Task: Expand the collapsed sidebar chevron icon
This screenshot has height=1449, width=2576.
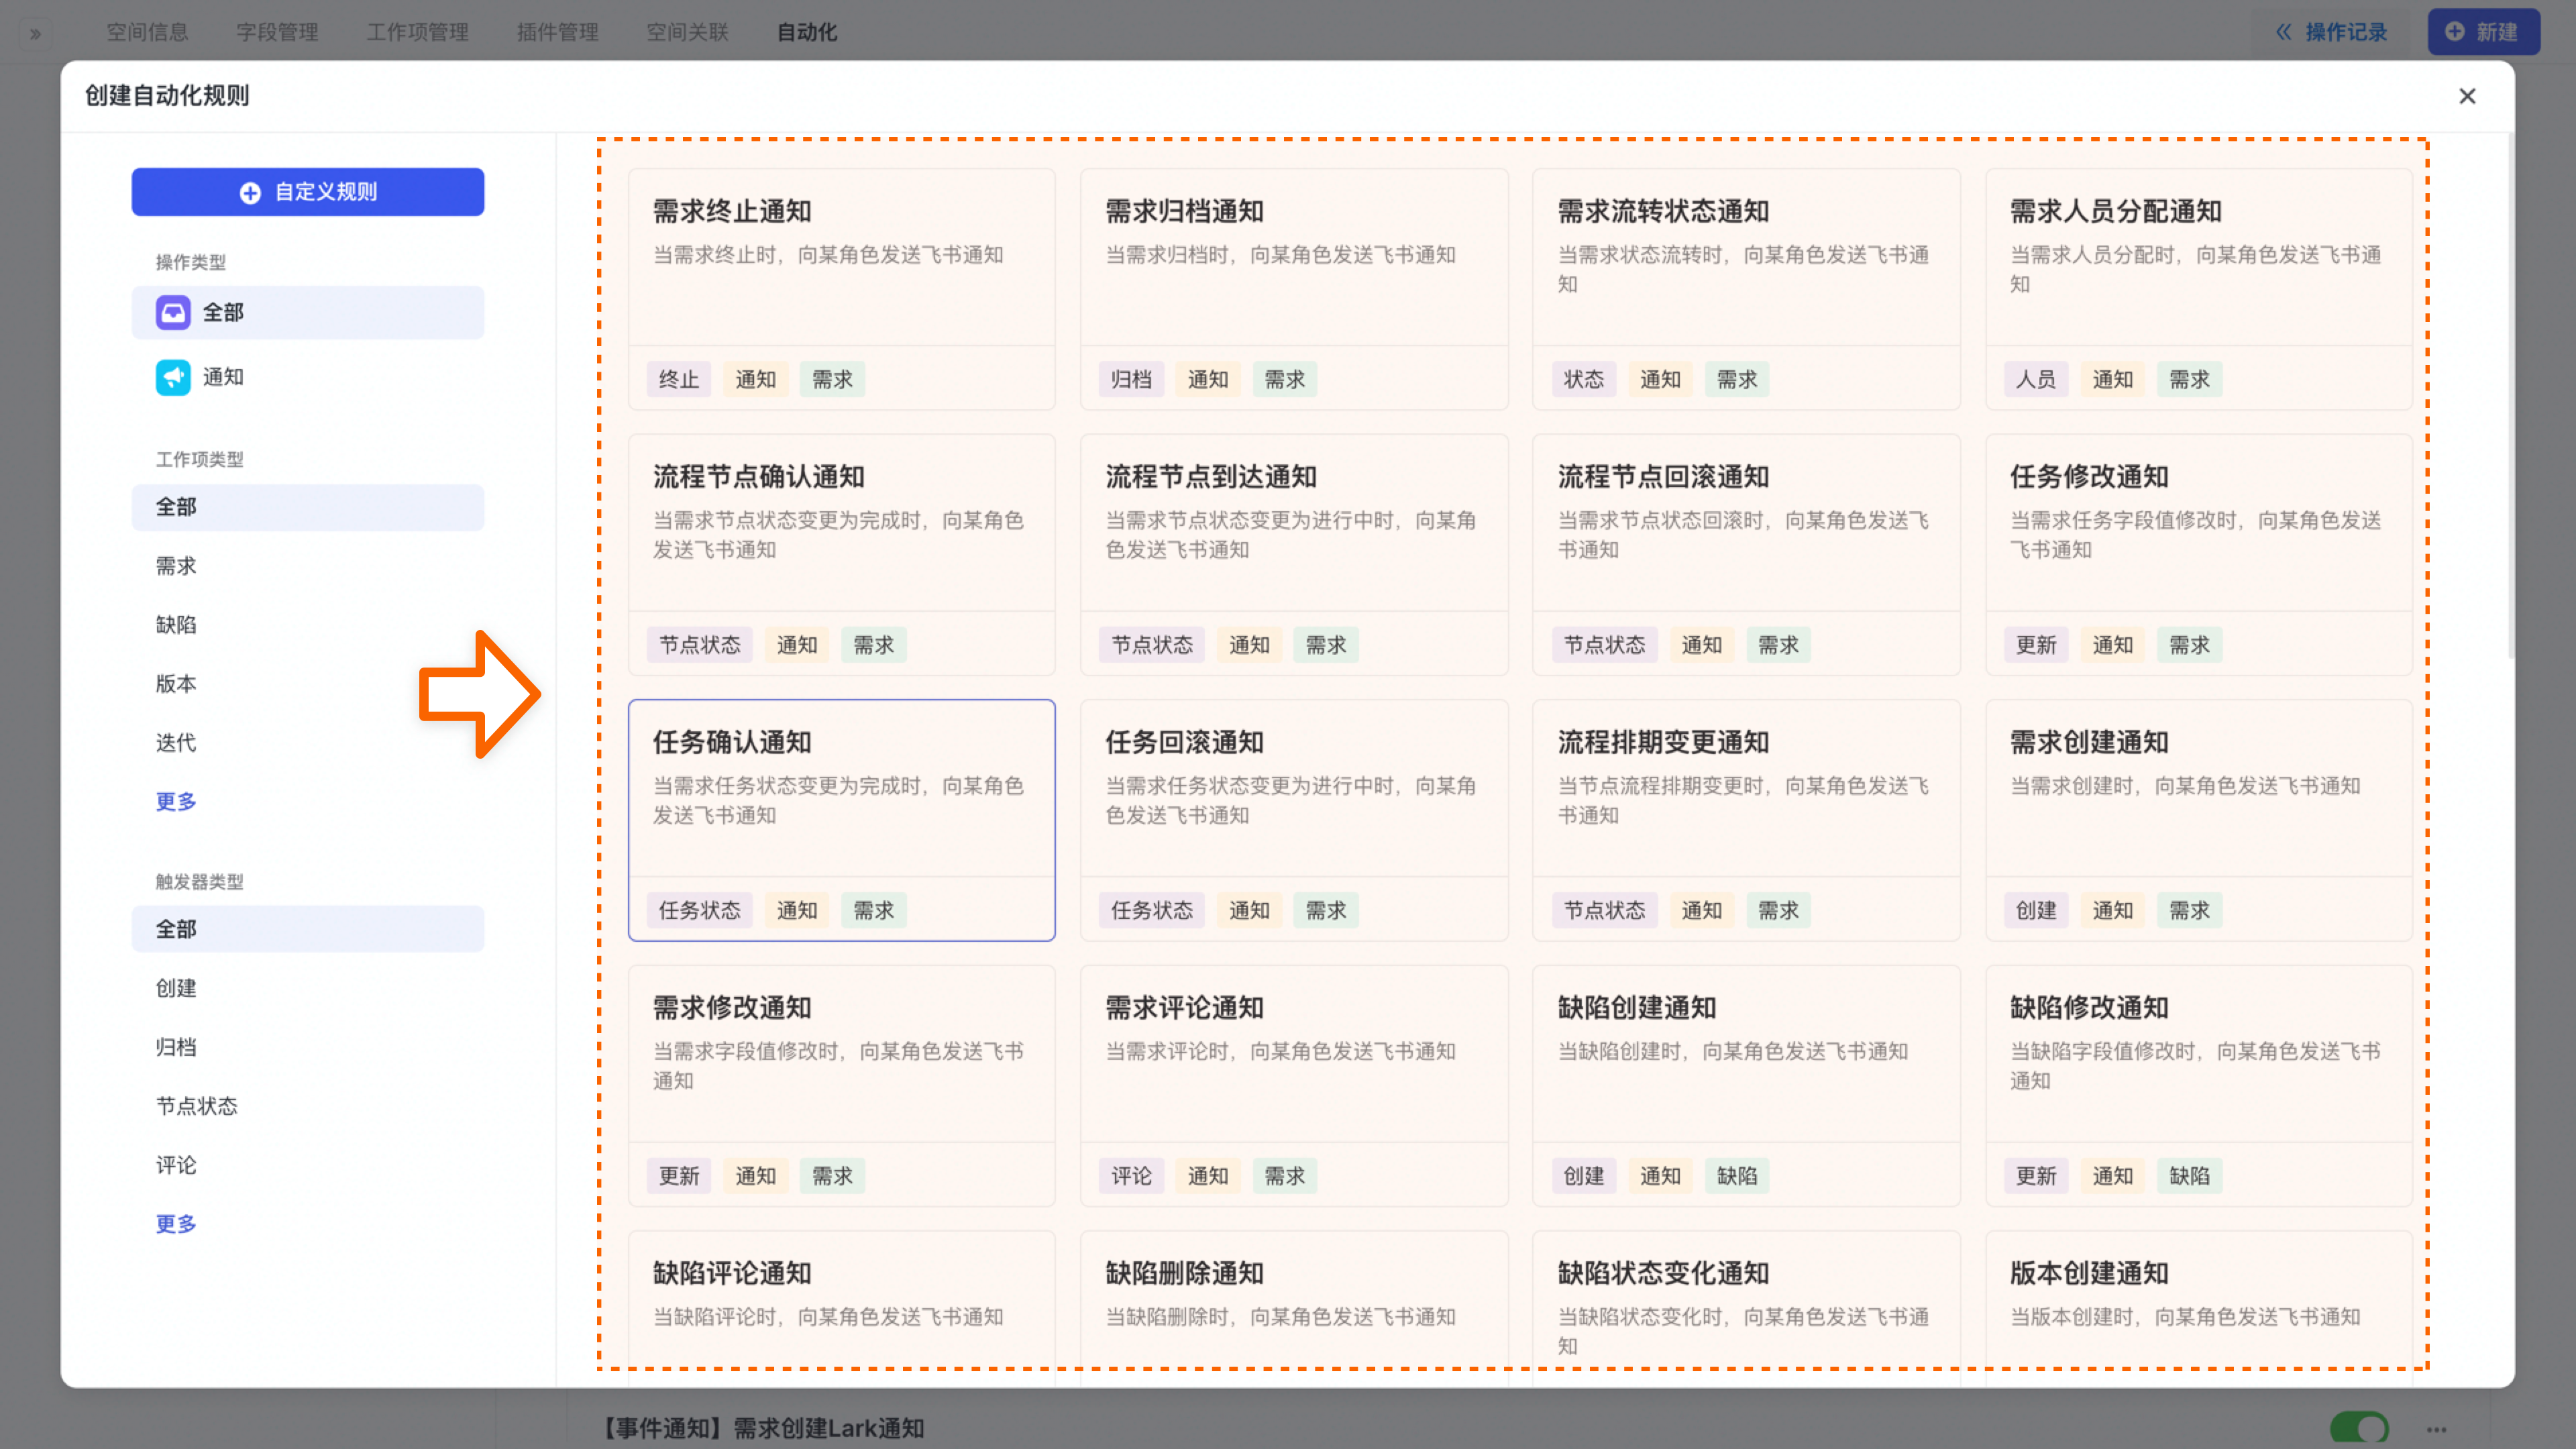Action: coord(35,33)
